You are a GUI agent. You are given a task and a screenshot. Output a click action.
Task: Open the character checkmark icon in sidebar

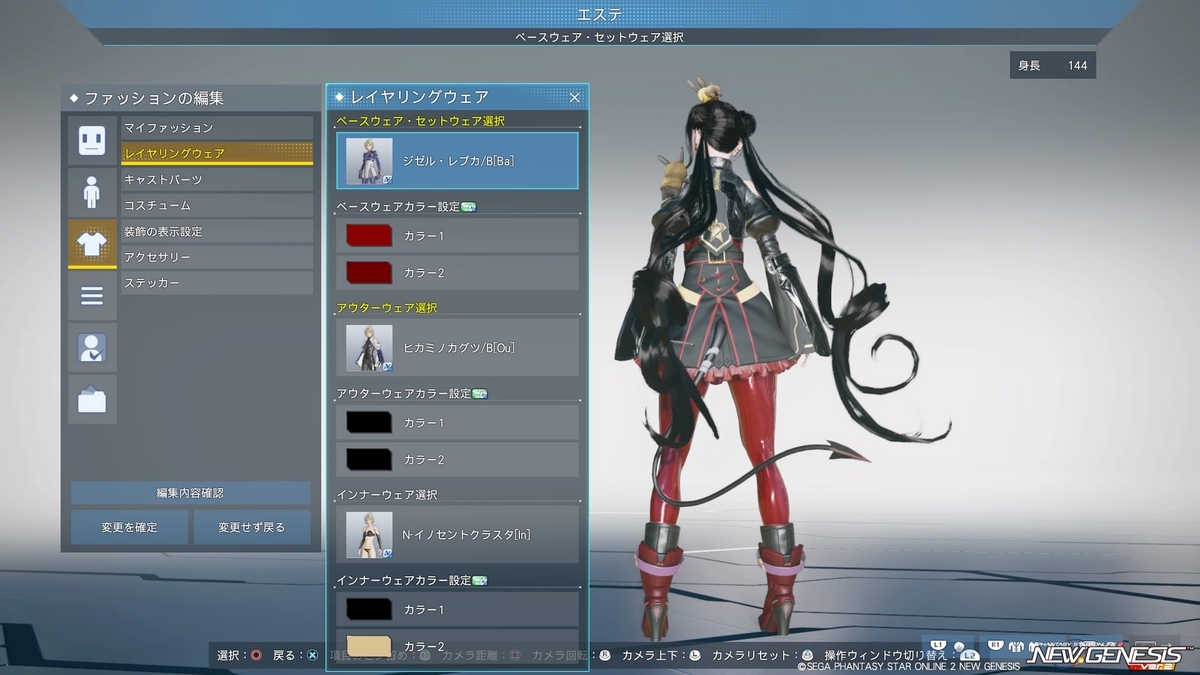coord(92,348)
